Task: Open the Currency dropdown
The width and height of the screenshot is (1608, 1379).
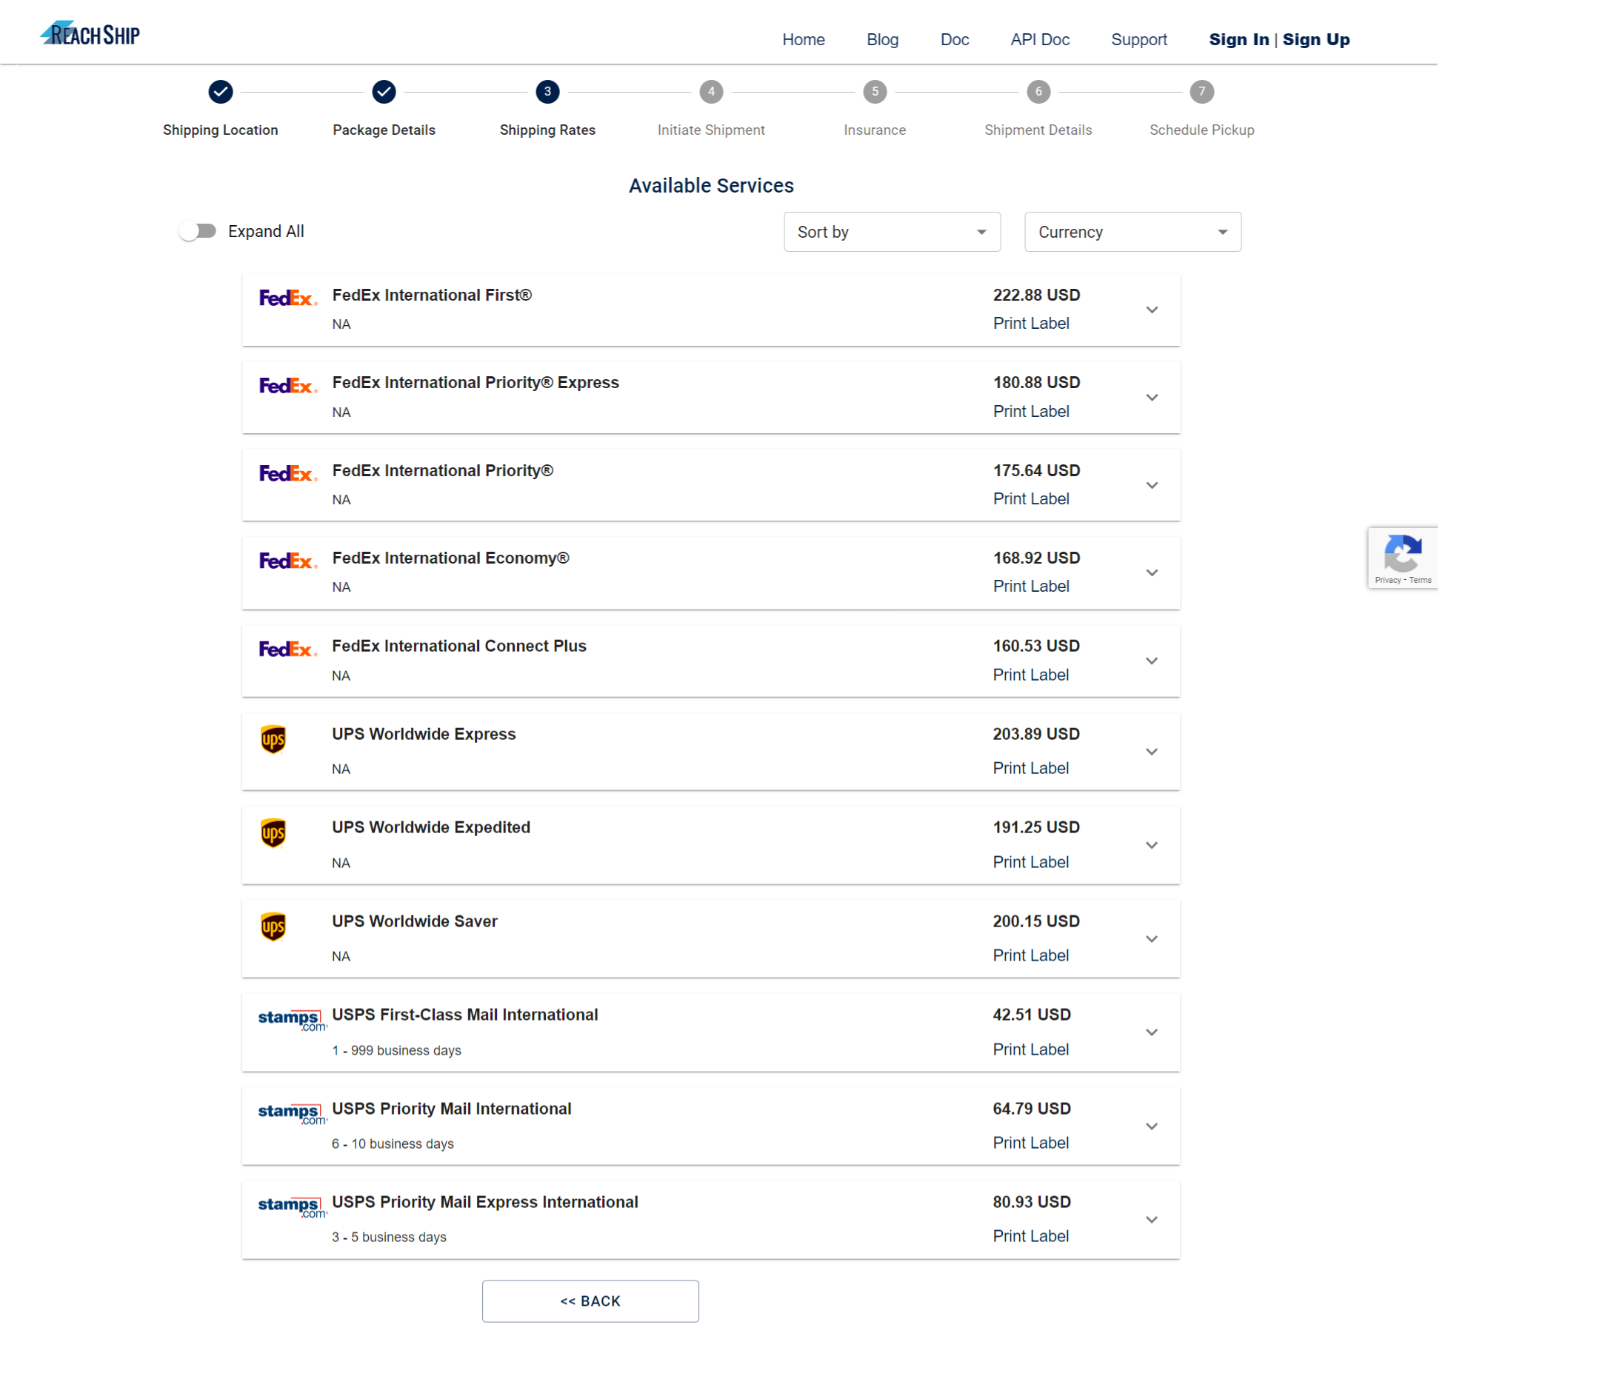Action: pos(1133,232)
